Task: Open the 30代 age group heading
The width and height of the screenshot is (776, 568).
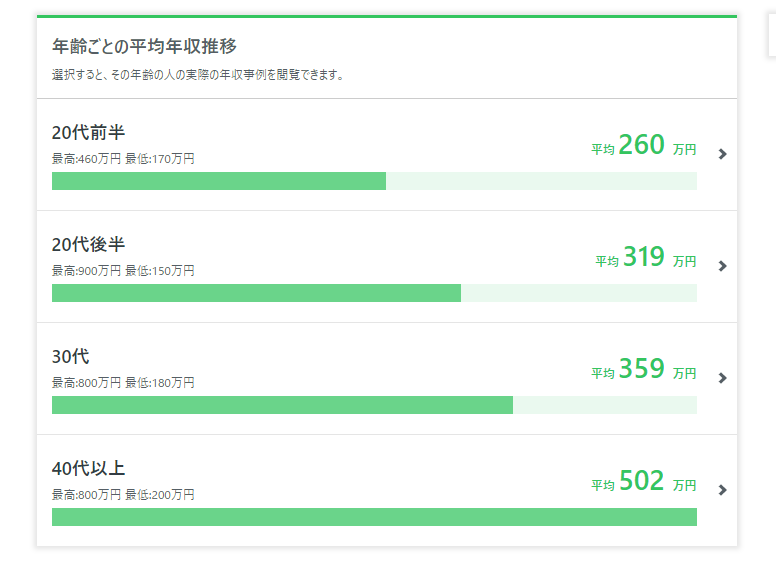Action: point(70,356)
